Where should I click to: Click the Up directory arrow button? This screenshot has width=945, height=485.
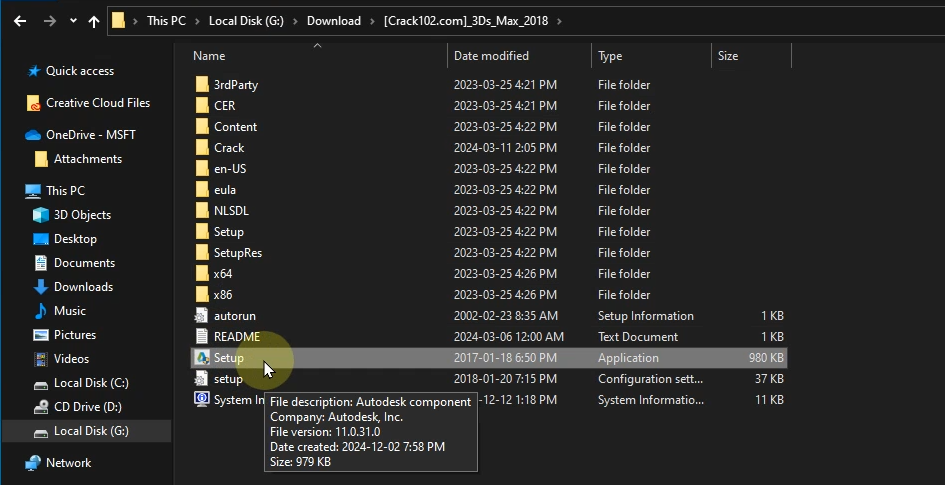click(x=93, y=21)
